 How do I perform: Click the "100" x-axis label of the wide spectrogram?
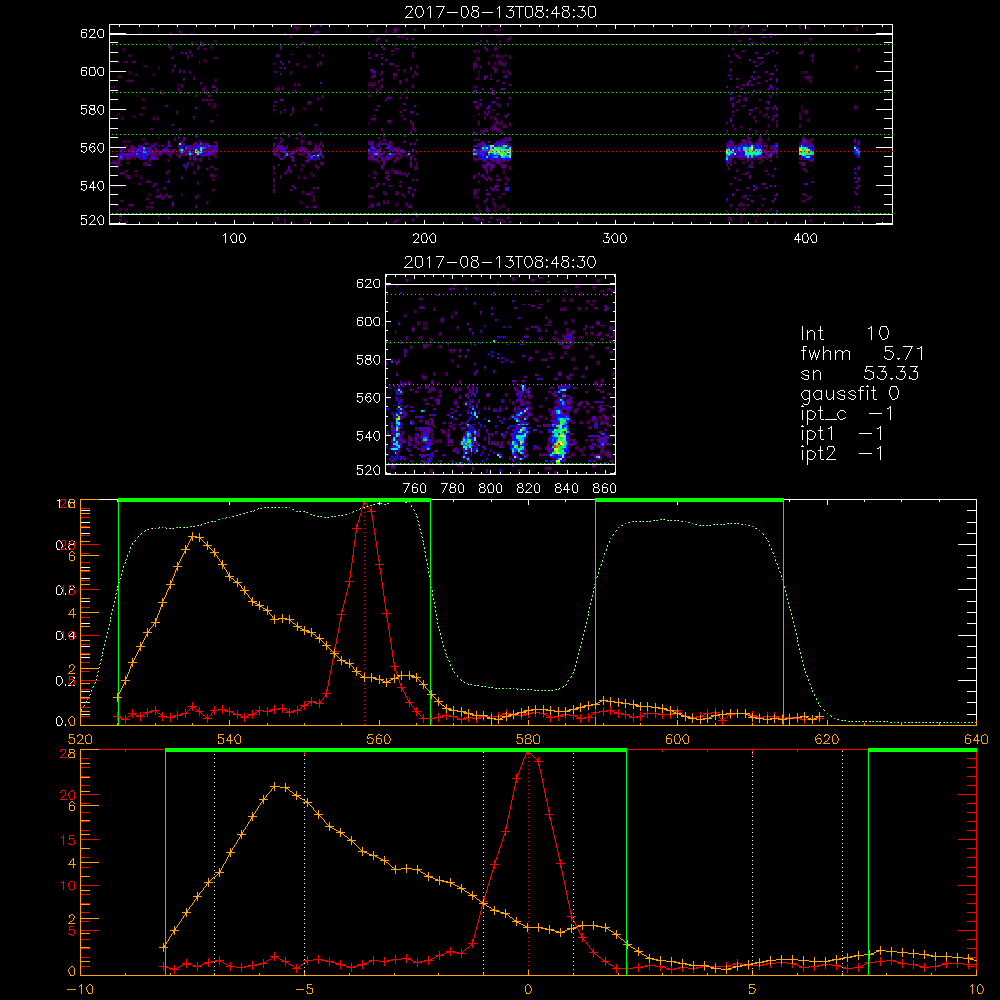click(234, 238)
